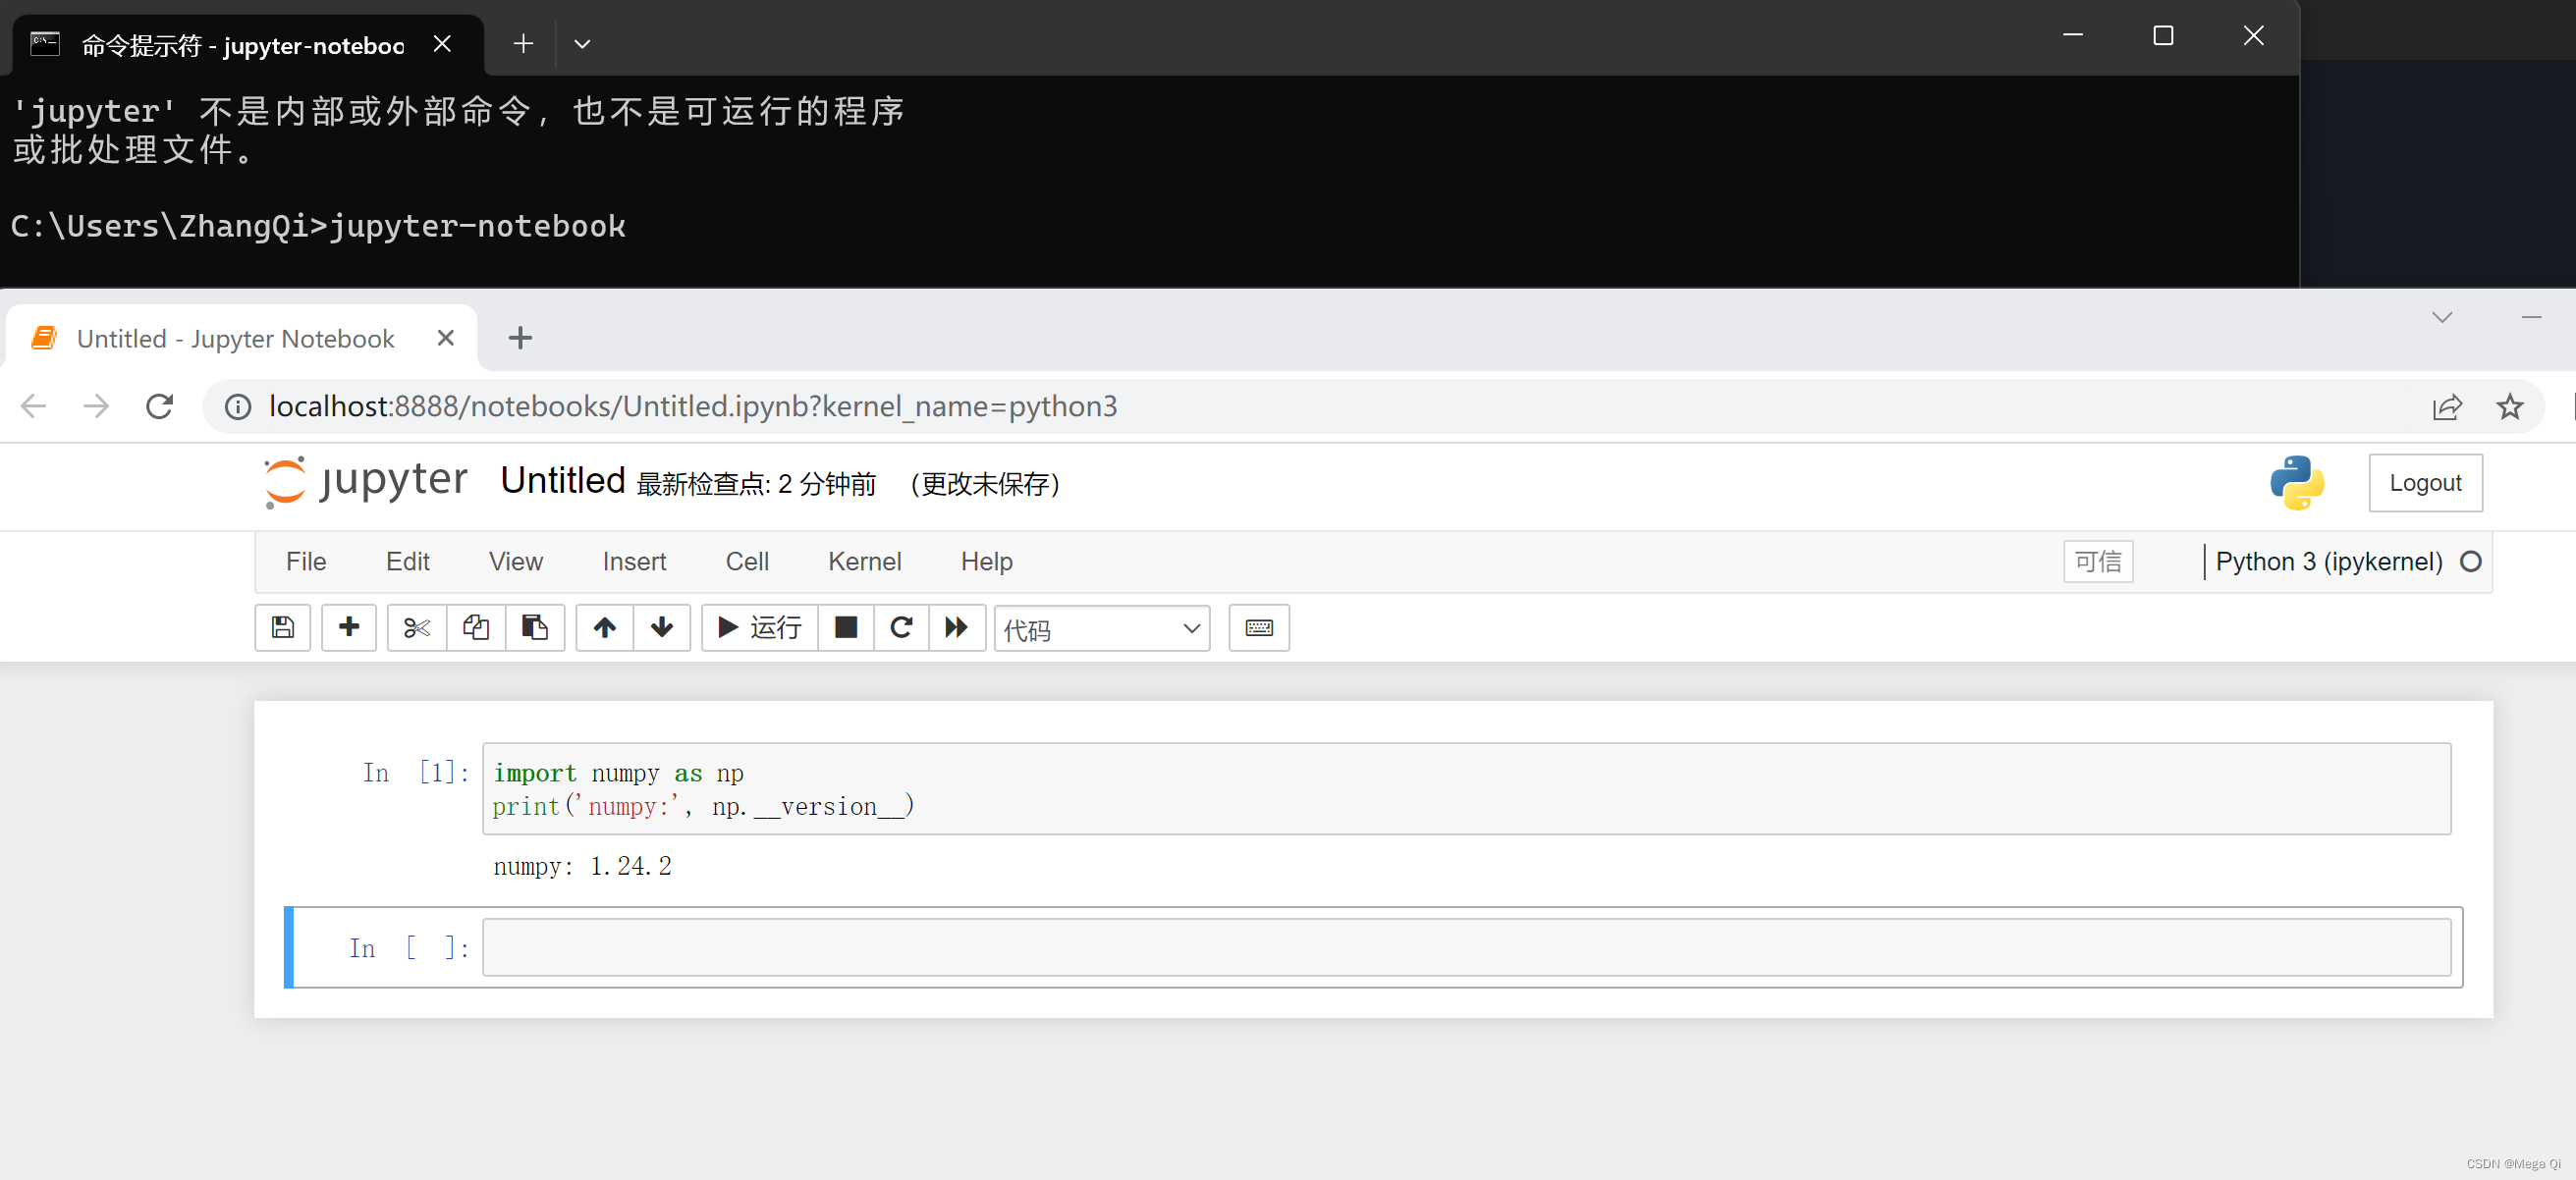Click the kernel idle indicator circle
Image resolution: width=2576 pixels, height=1180 pixels.
[2470, 562]
